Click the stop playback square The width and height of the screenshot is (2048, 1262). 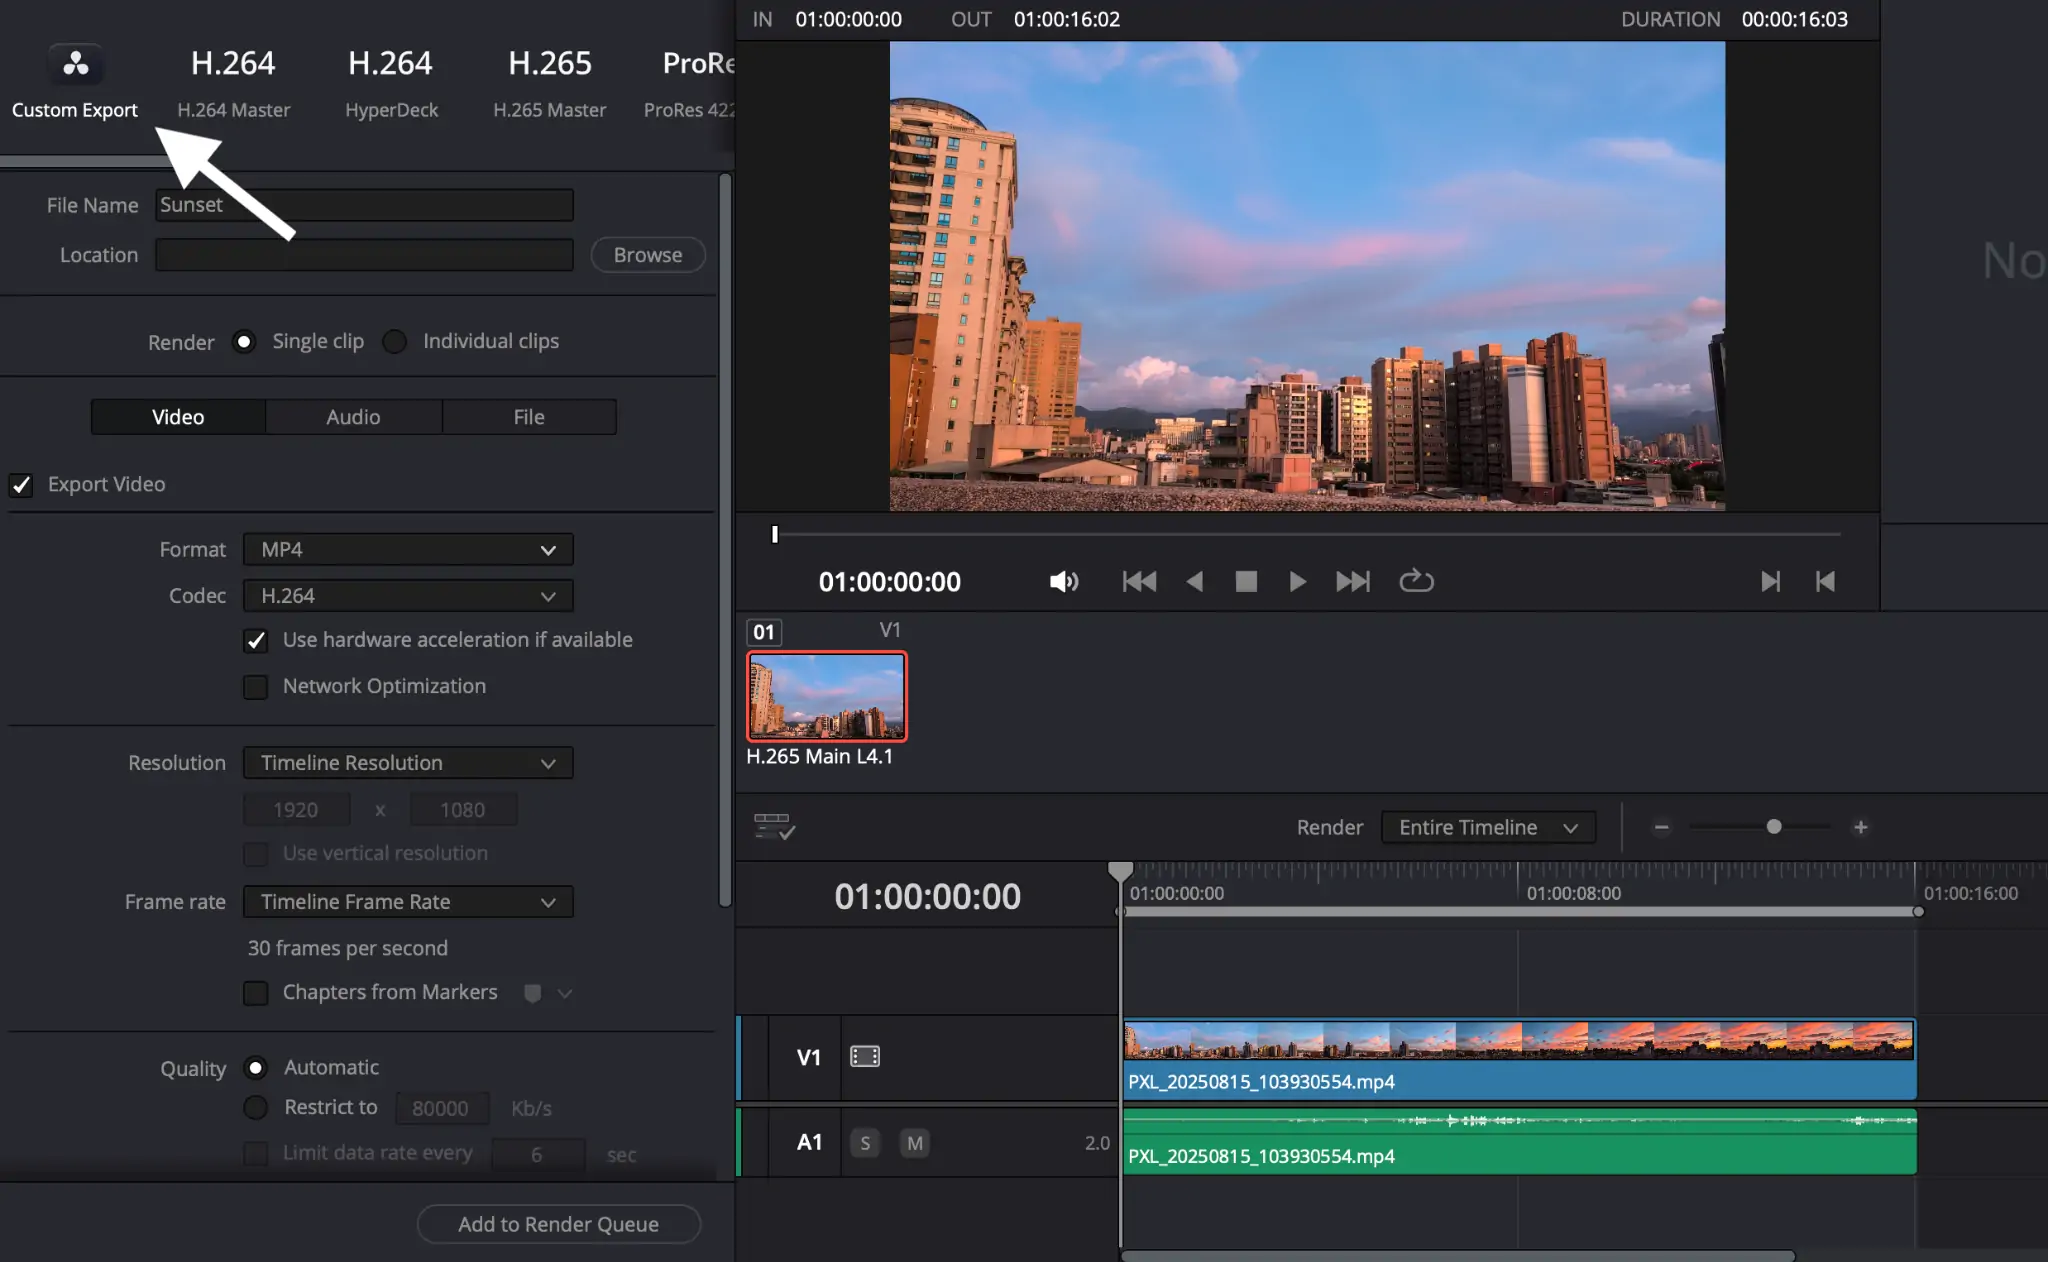[x=1246, y=582]
